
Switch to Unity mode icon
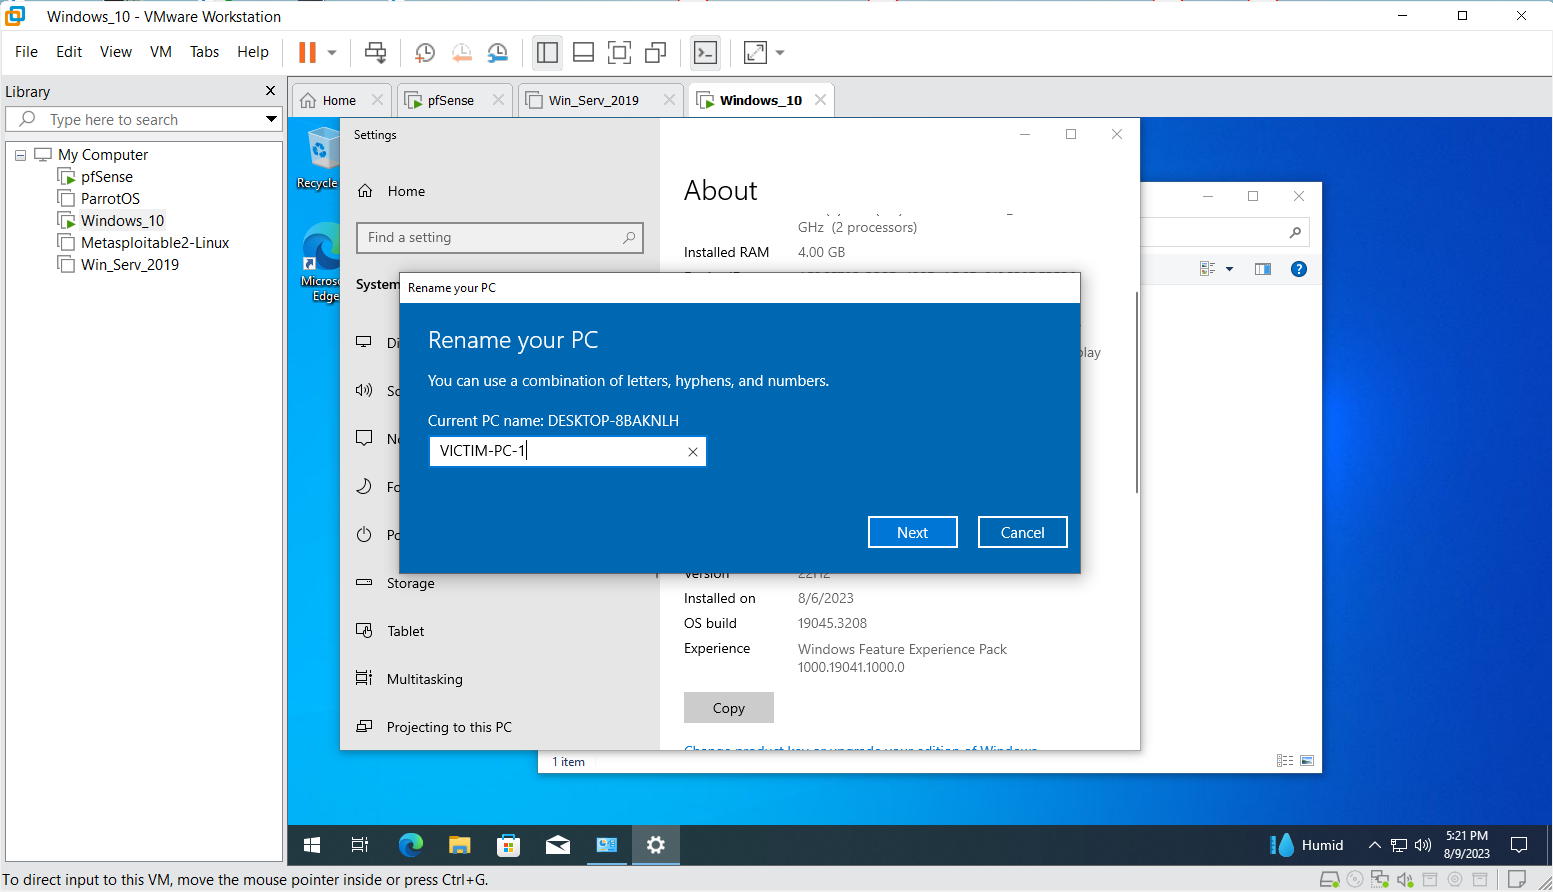click(x=655, y=53)
